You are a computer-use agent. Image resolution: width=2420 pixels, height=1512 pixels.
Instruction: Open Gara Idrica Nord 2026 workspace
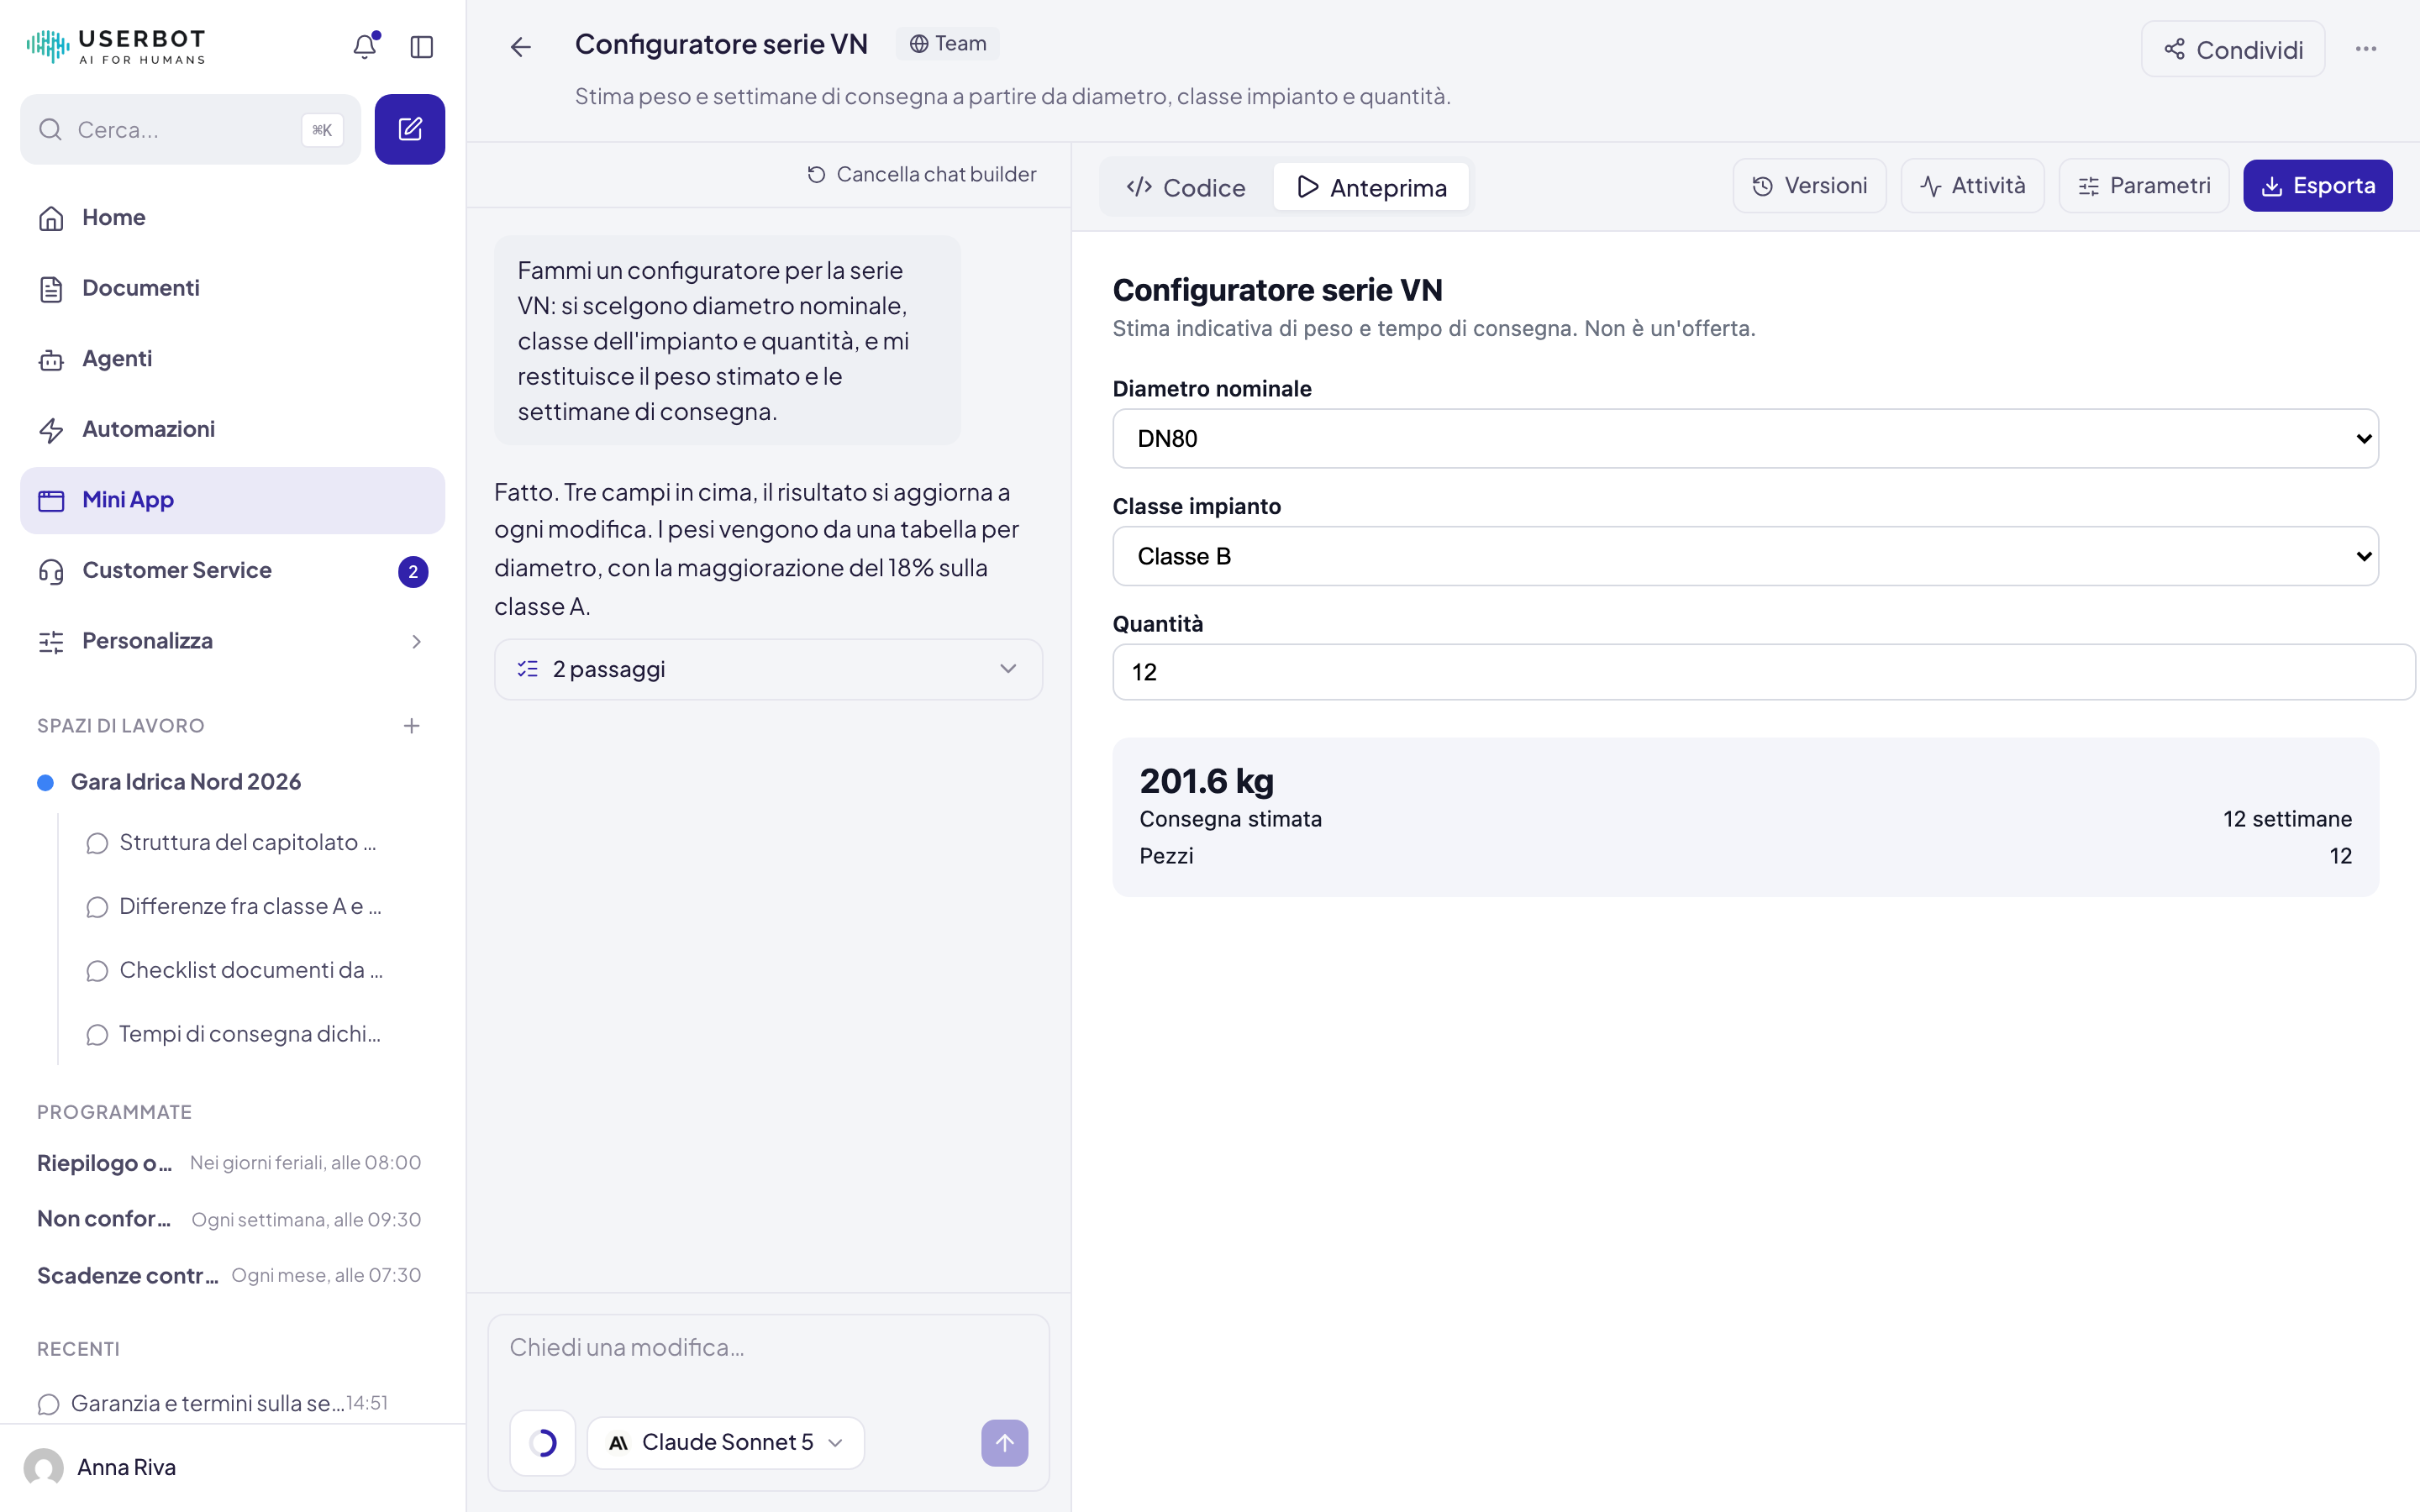186,783
